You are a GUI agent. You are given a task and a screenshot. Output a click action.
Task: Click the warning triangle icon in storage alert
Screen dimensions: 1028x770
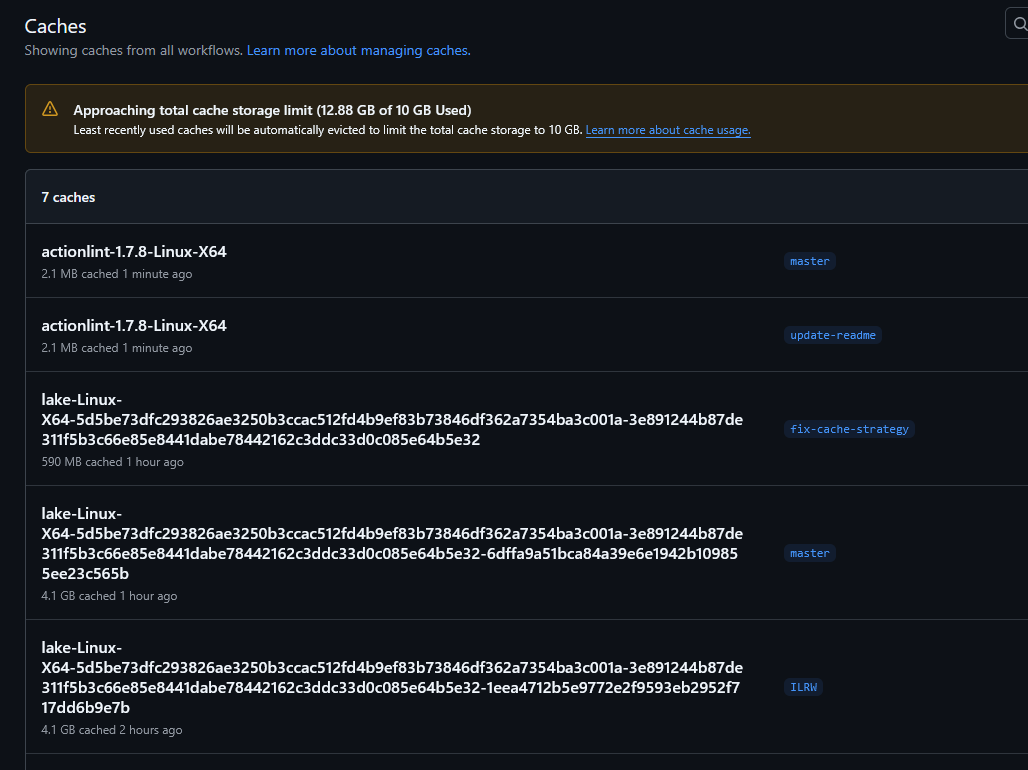click(50, 109)
